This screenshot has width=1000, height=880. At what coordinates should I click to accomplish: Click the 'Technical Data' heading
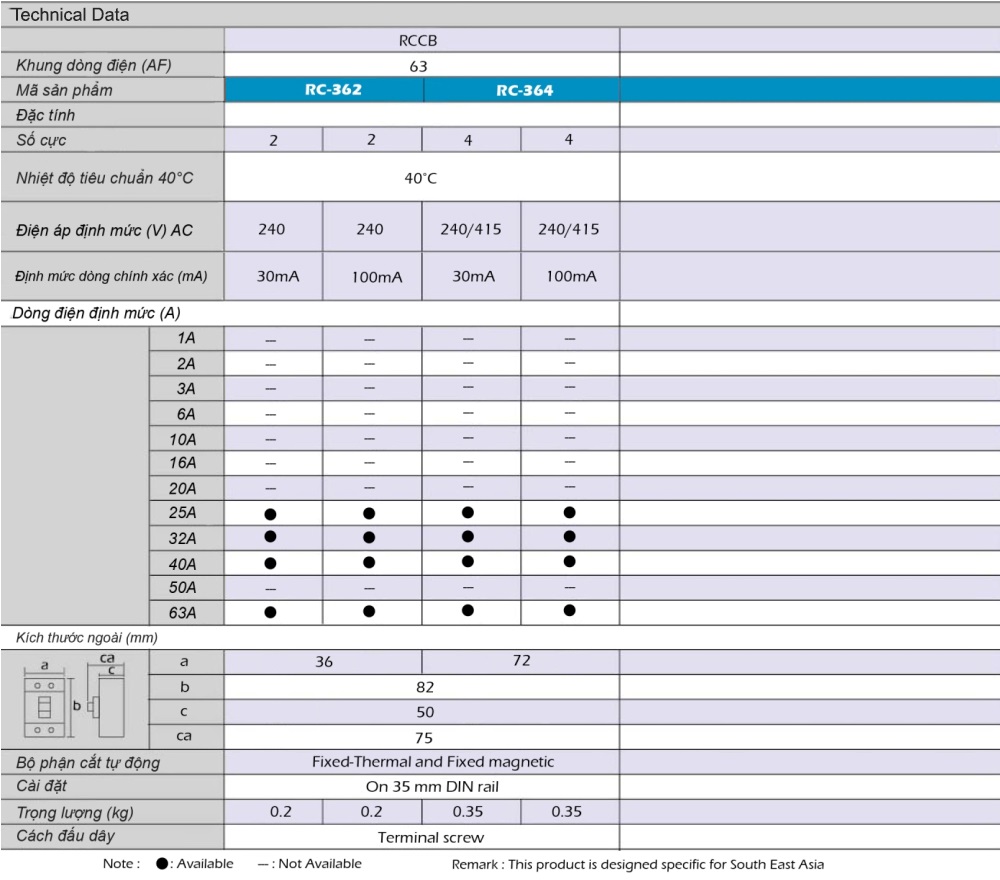tap(70, 15)
